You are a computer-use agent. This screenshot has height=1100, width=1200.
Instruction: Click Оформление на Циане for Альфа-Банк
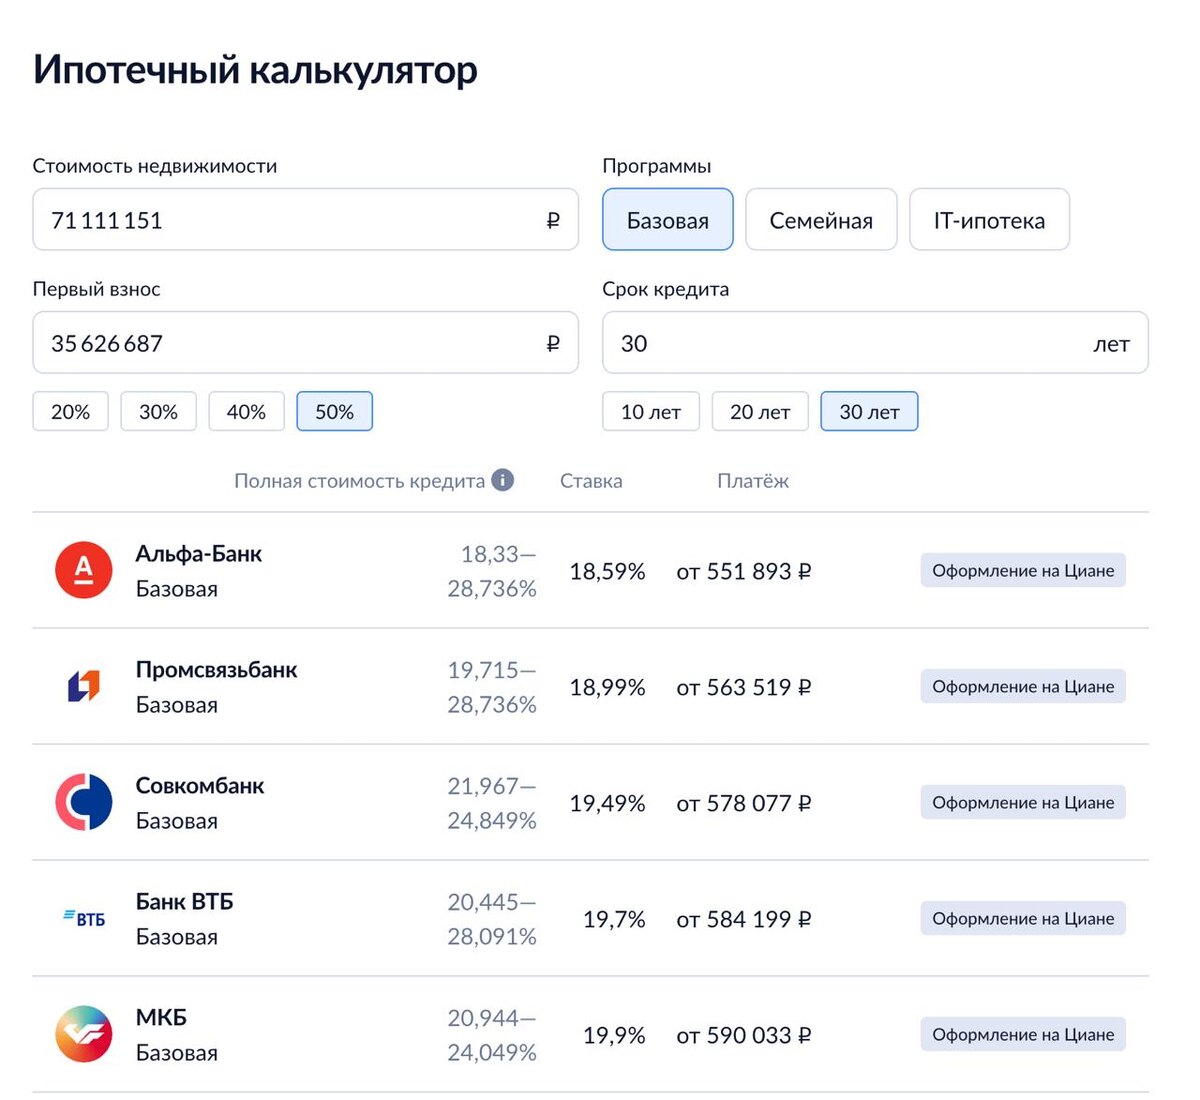1023,570
